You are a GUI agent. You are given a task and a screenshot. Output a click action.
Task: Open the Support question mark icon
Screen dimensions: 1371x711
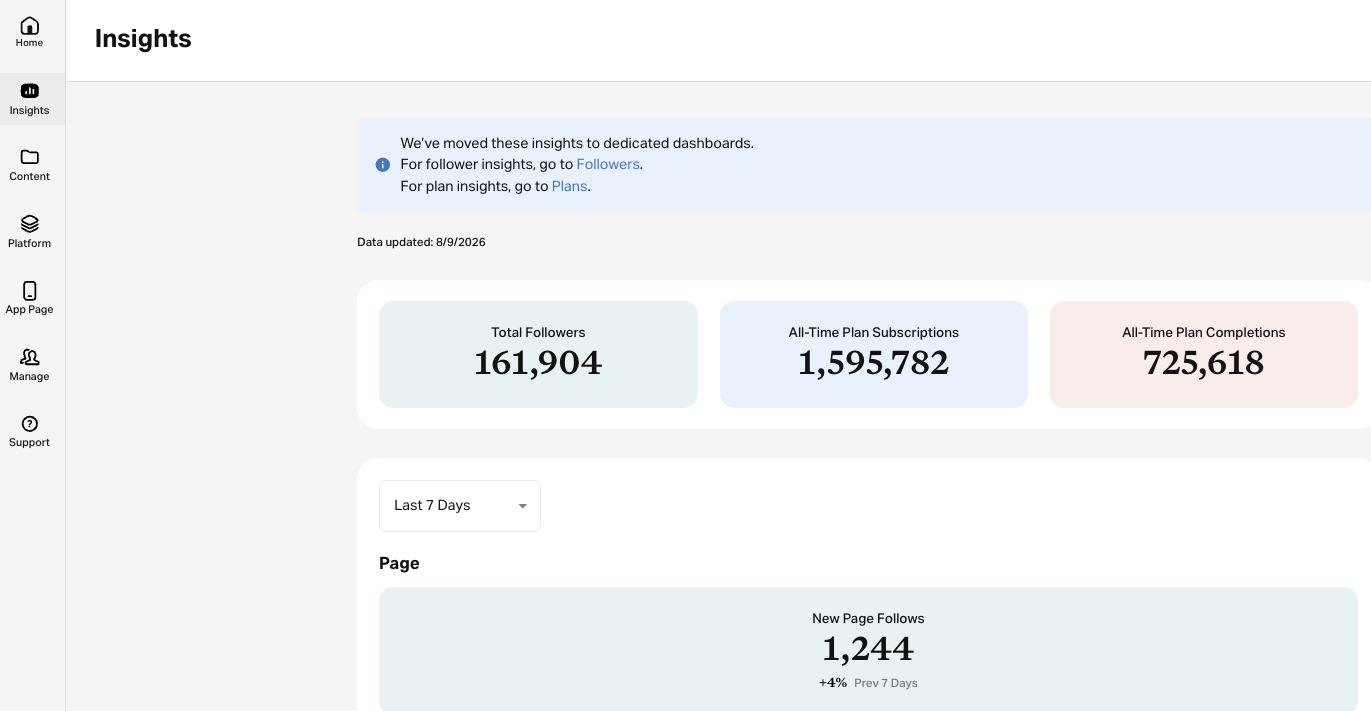pos(30,424)
